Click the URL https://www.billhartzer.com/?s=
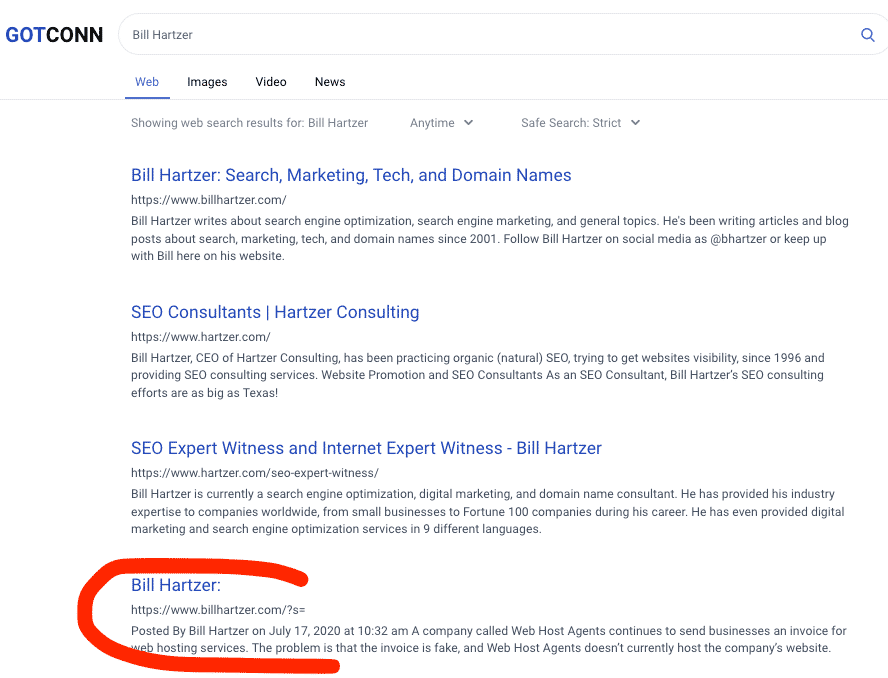Viewport: 888px width, 678px height. pyautogui.click(x=218, y=610)
